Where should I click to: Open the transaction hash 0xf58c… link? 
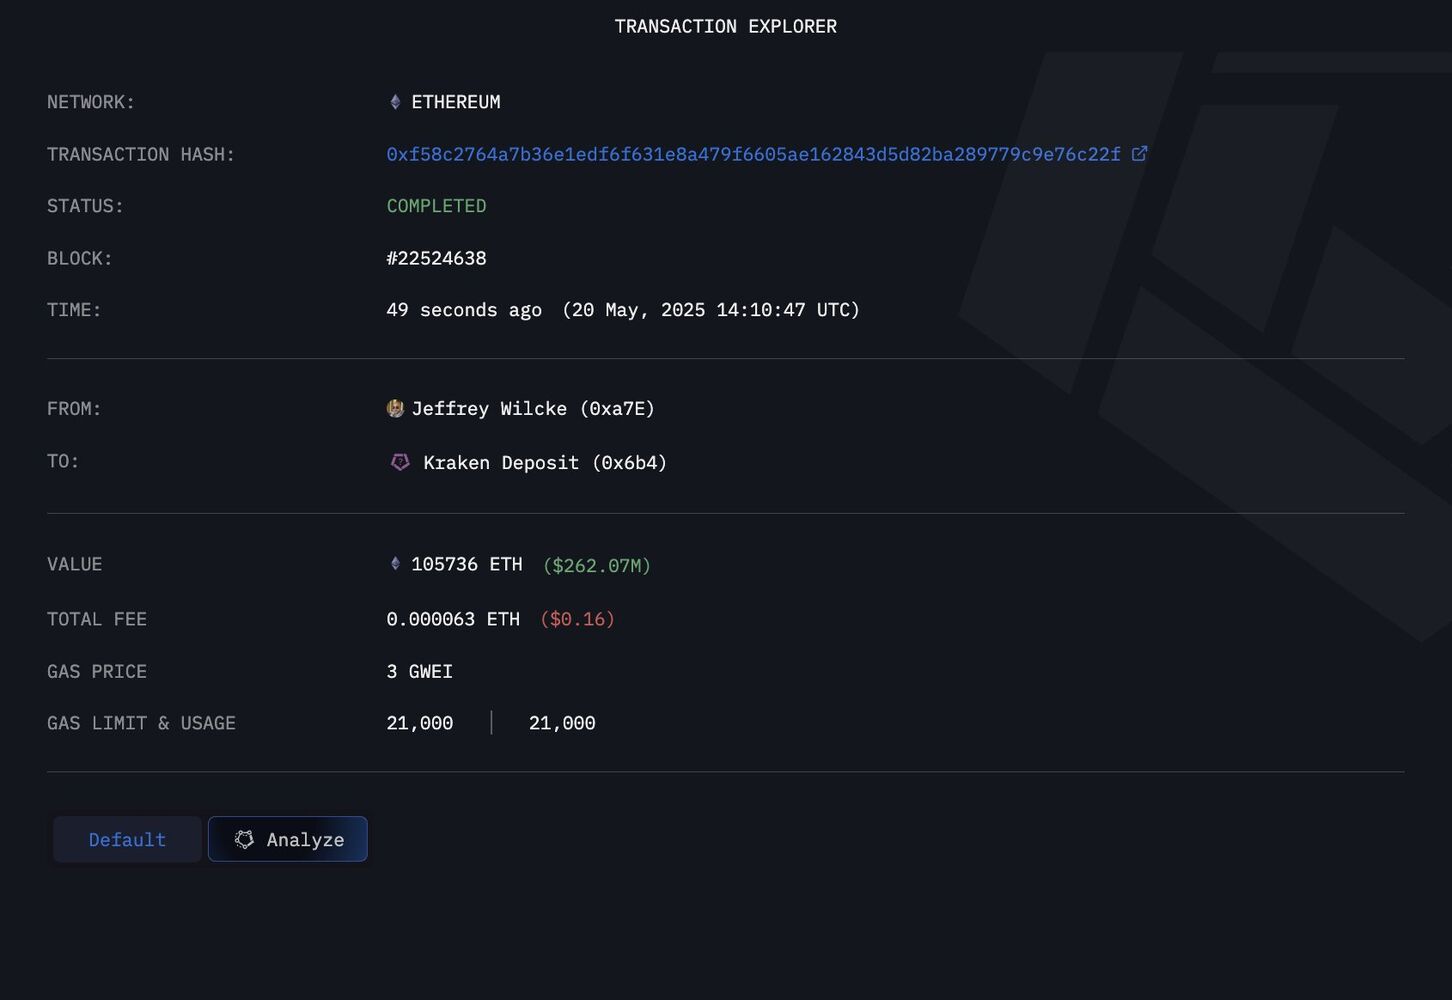coord(754,154)
